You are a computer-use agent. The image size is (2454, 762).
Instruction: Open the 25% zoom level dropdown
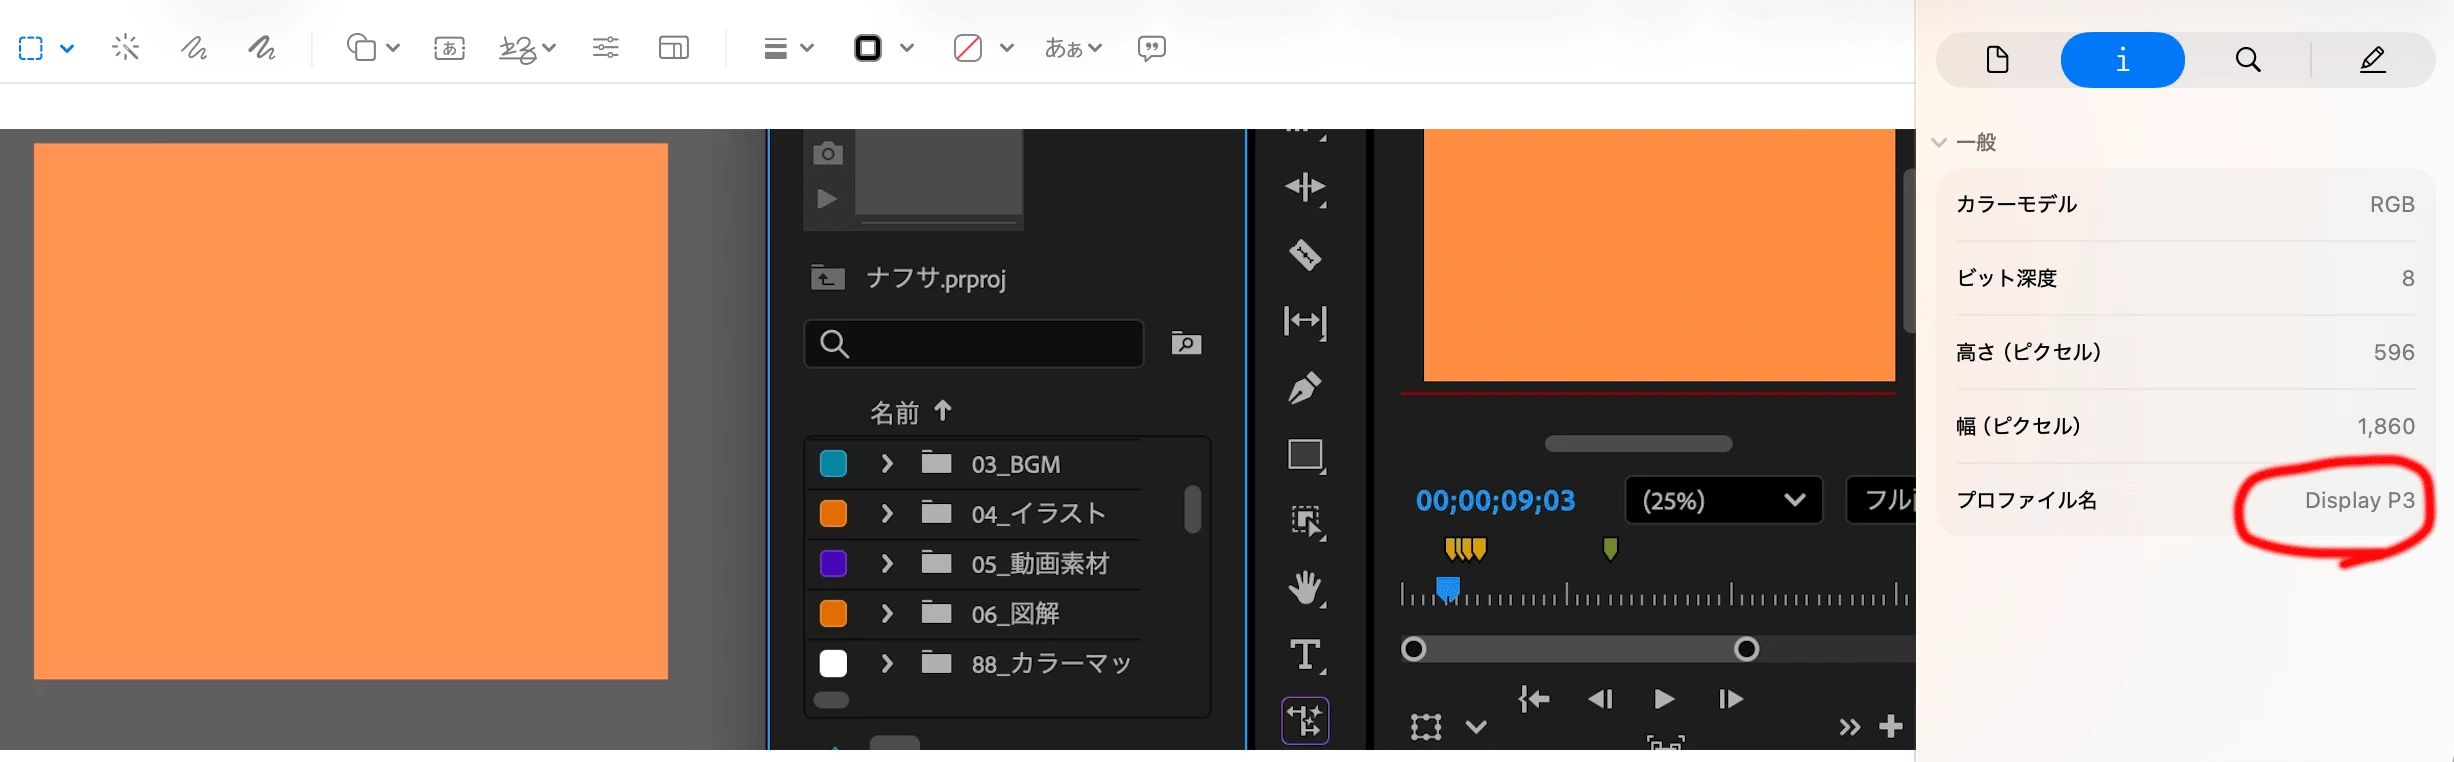(1724, 500)
